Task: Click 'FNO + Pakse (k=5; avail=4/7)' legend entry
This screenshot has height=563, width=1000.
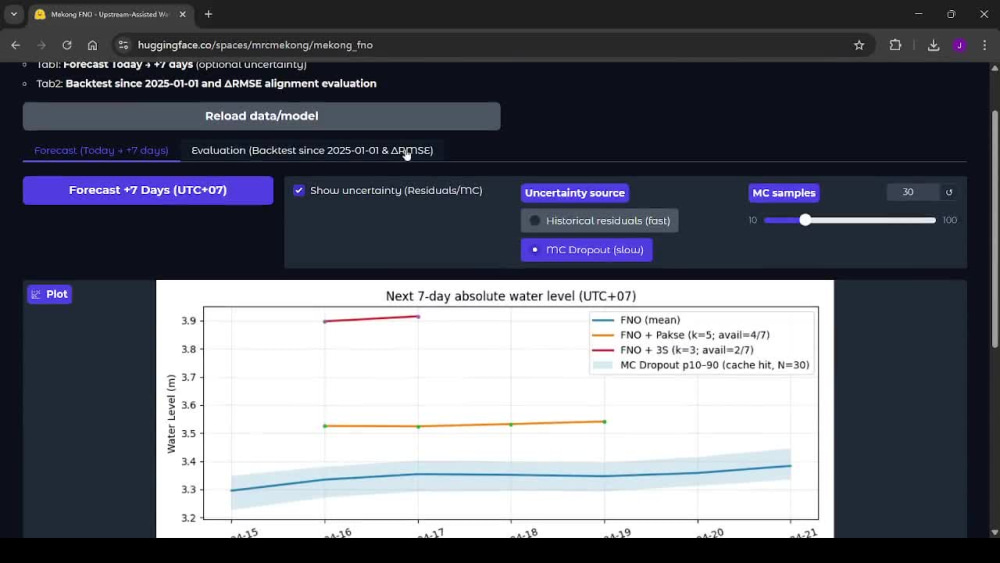Action: (681, 335)
